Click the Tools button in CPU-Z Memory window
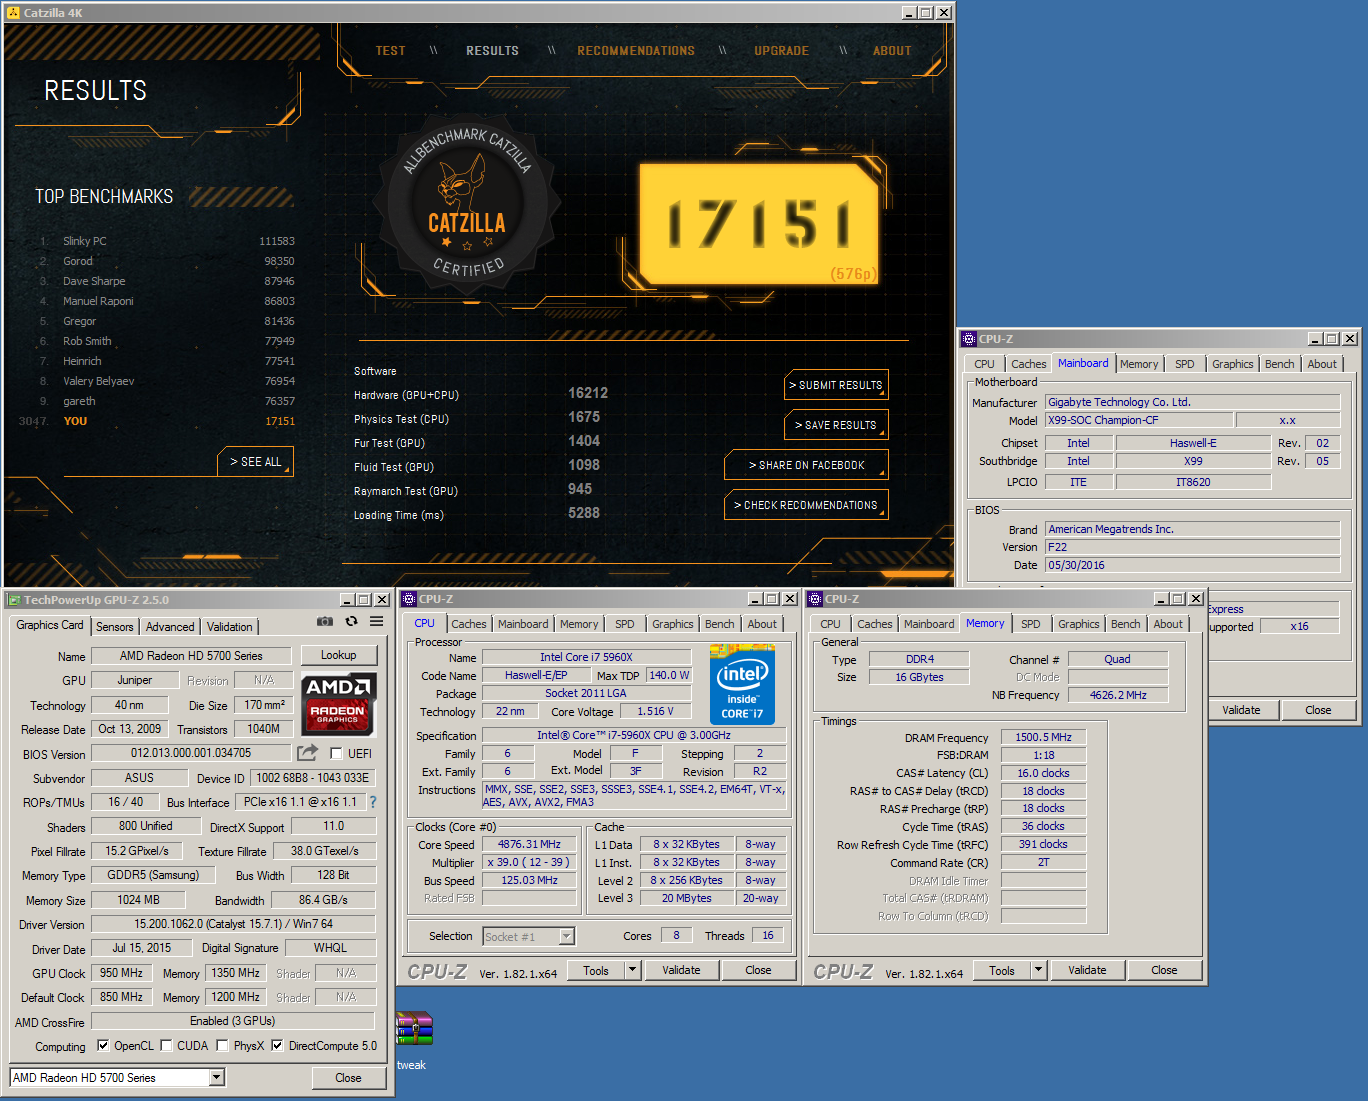Viewport: 1368px width, 1101px height. tap(1002, 970)
